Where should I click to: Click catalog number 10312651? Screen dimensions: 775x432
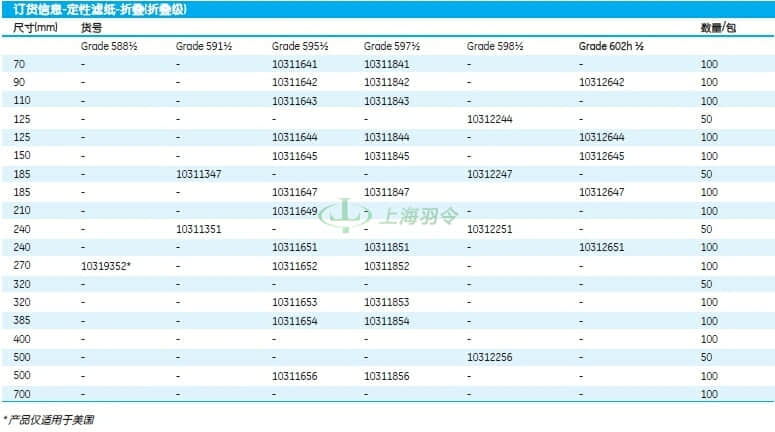click(x=601, y=247)
